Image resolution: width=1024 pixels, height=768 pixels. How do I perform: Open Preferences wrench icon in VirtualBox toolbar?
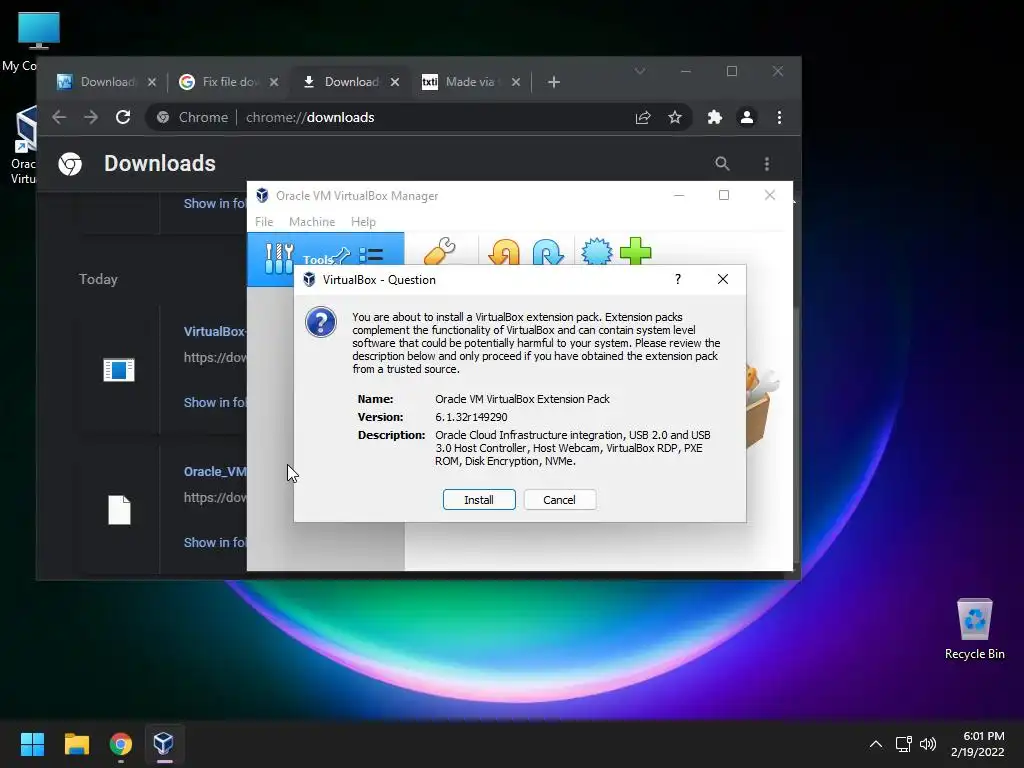tap(440, 252)
